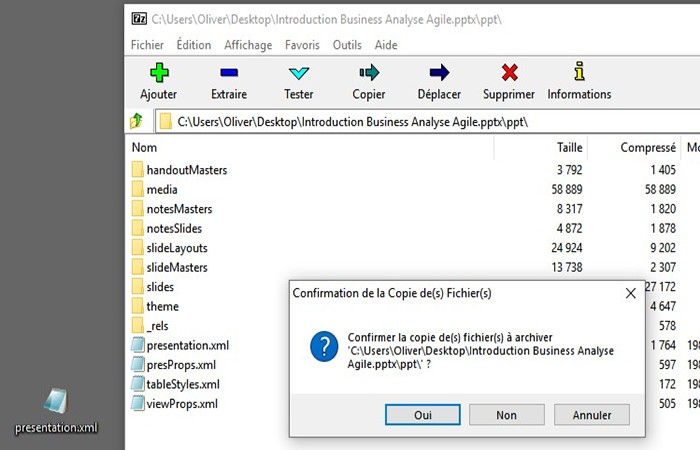Open the Fichier menu
700x450 pixels.
click(x=147, y=45)
